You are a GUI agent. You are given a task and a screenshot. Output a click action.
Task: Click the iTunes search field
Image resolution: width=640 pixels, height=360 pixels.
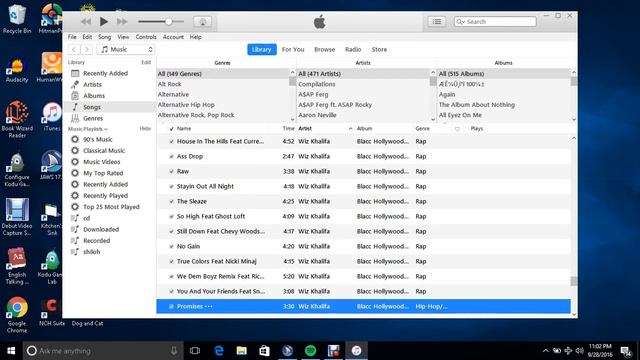click(495, 22)
